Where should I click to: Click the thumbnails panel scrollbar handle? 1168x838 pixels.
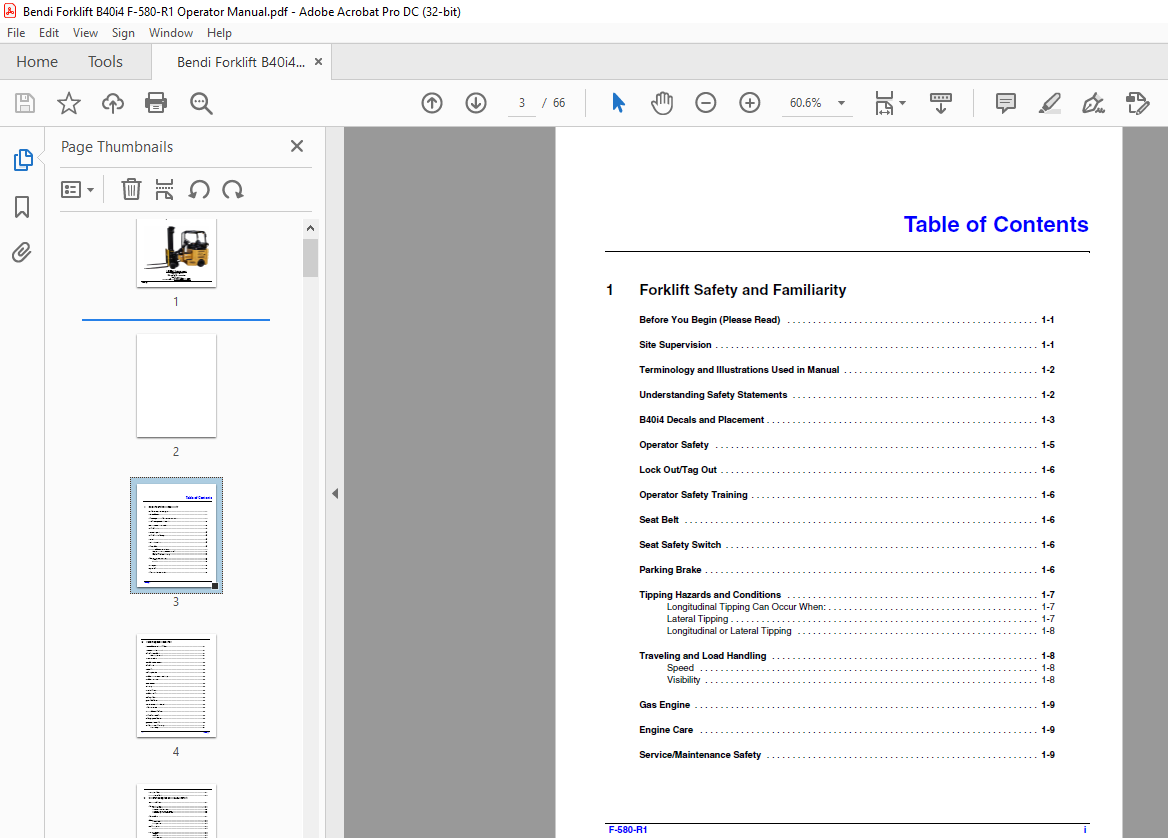pos(311,258)
